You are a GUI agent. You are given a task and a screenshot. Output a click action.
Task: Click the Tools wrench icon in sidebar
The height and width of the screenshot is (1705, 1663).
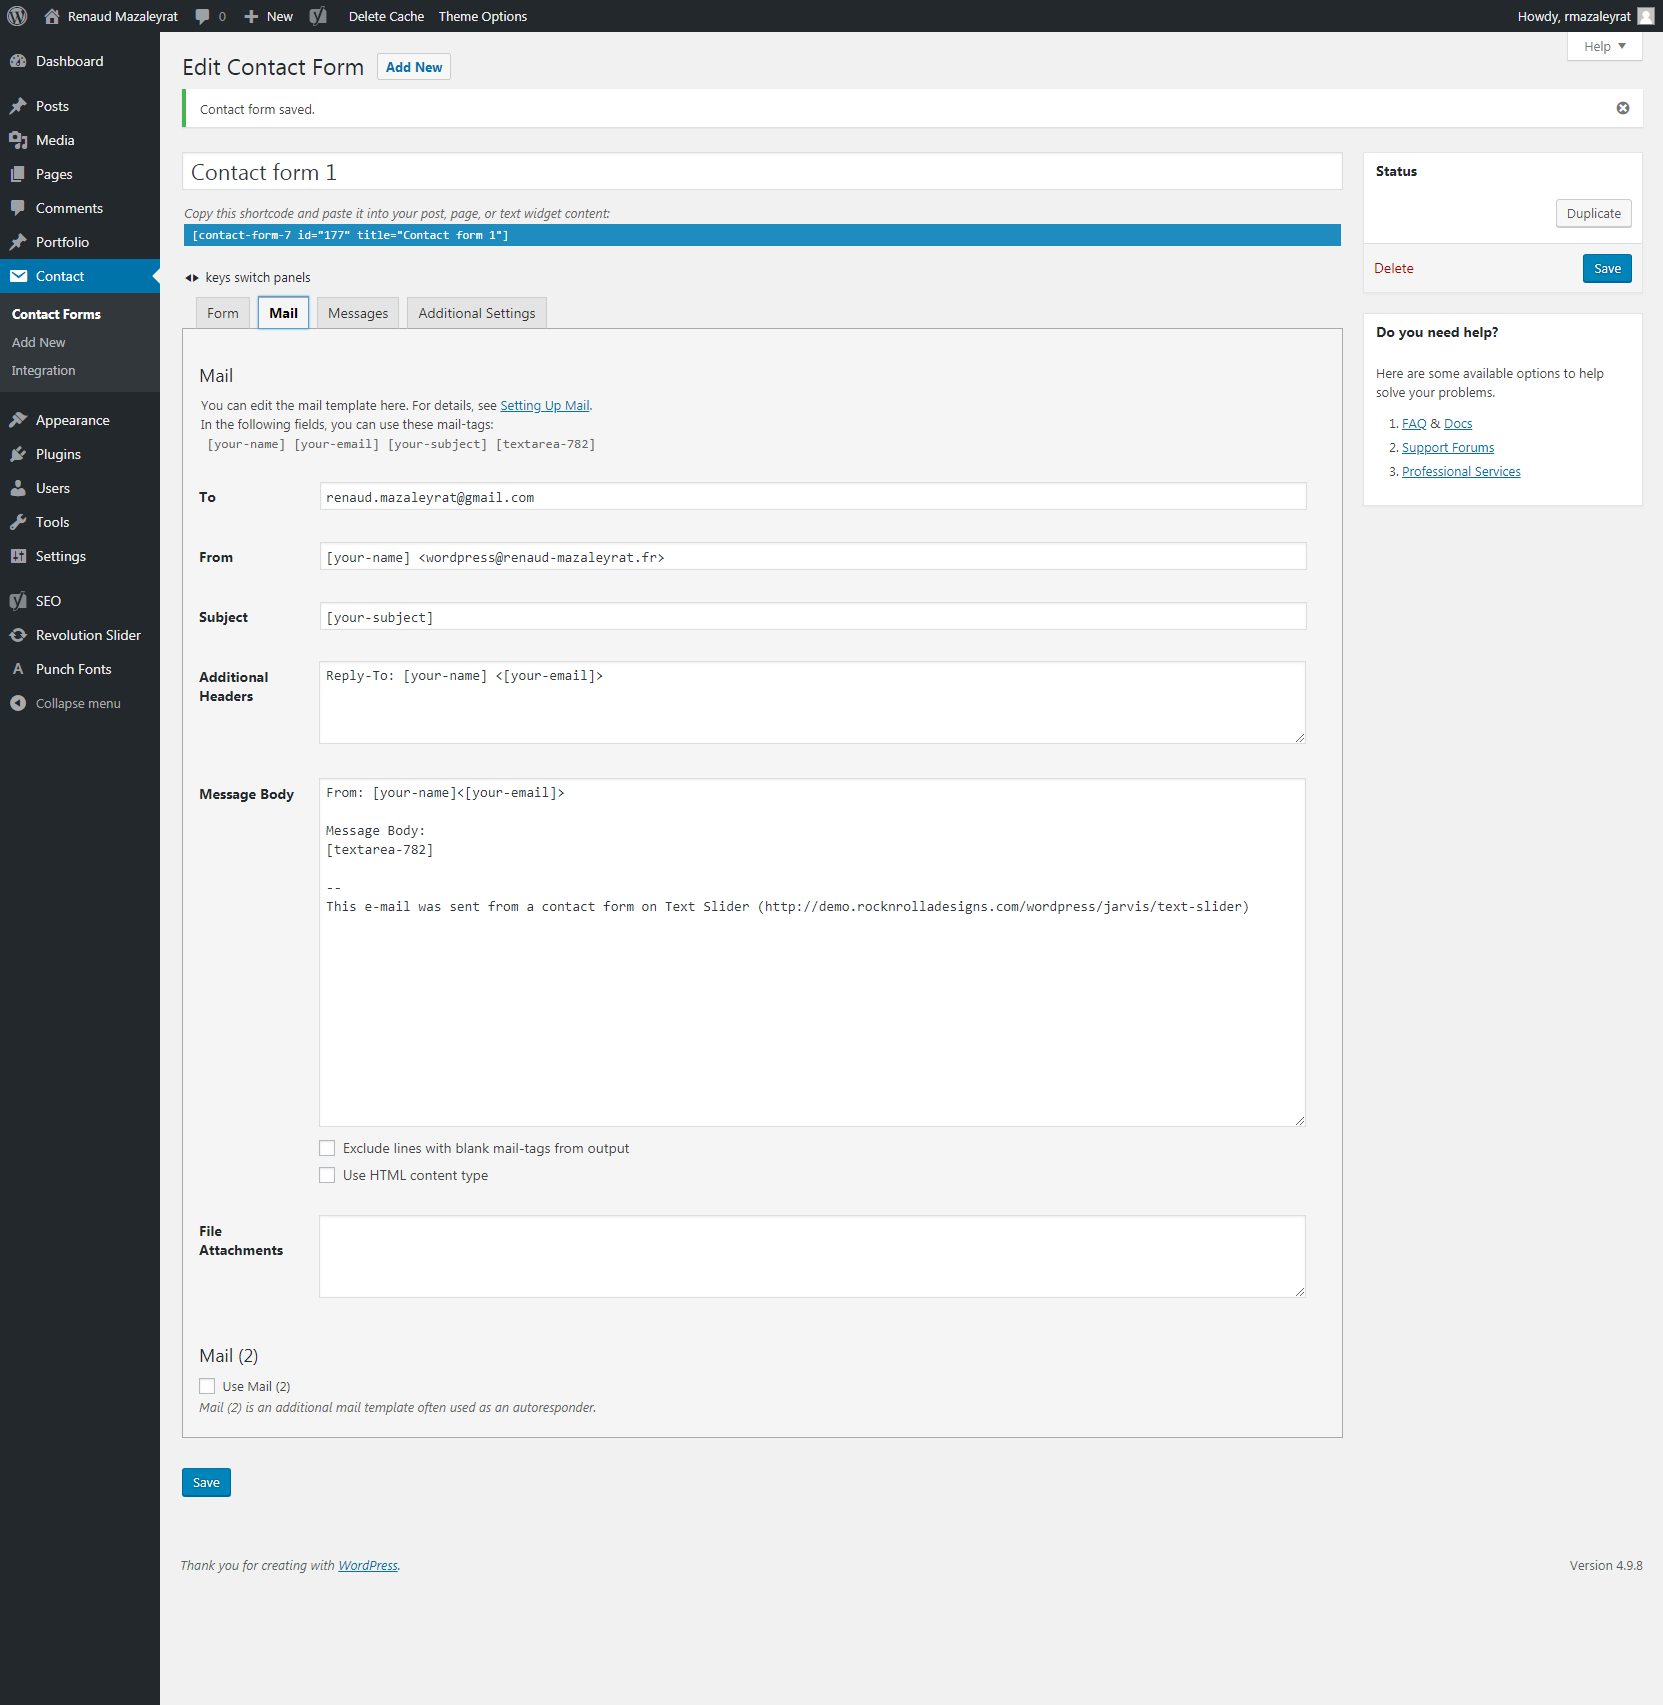click(18, 522)
